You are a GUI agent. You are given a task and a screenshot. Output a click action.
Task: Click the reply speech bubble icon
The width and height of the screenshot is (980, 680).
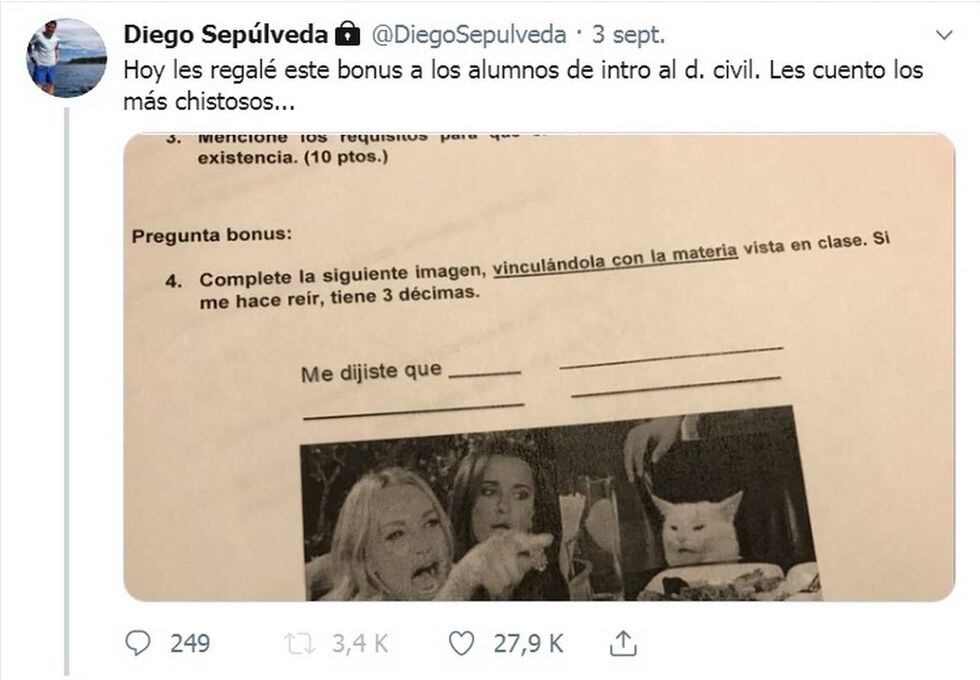coord(138,643)
